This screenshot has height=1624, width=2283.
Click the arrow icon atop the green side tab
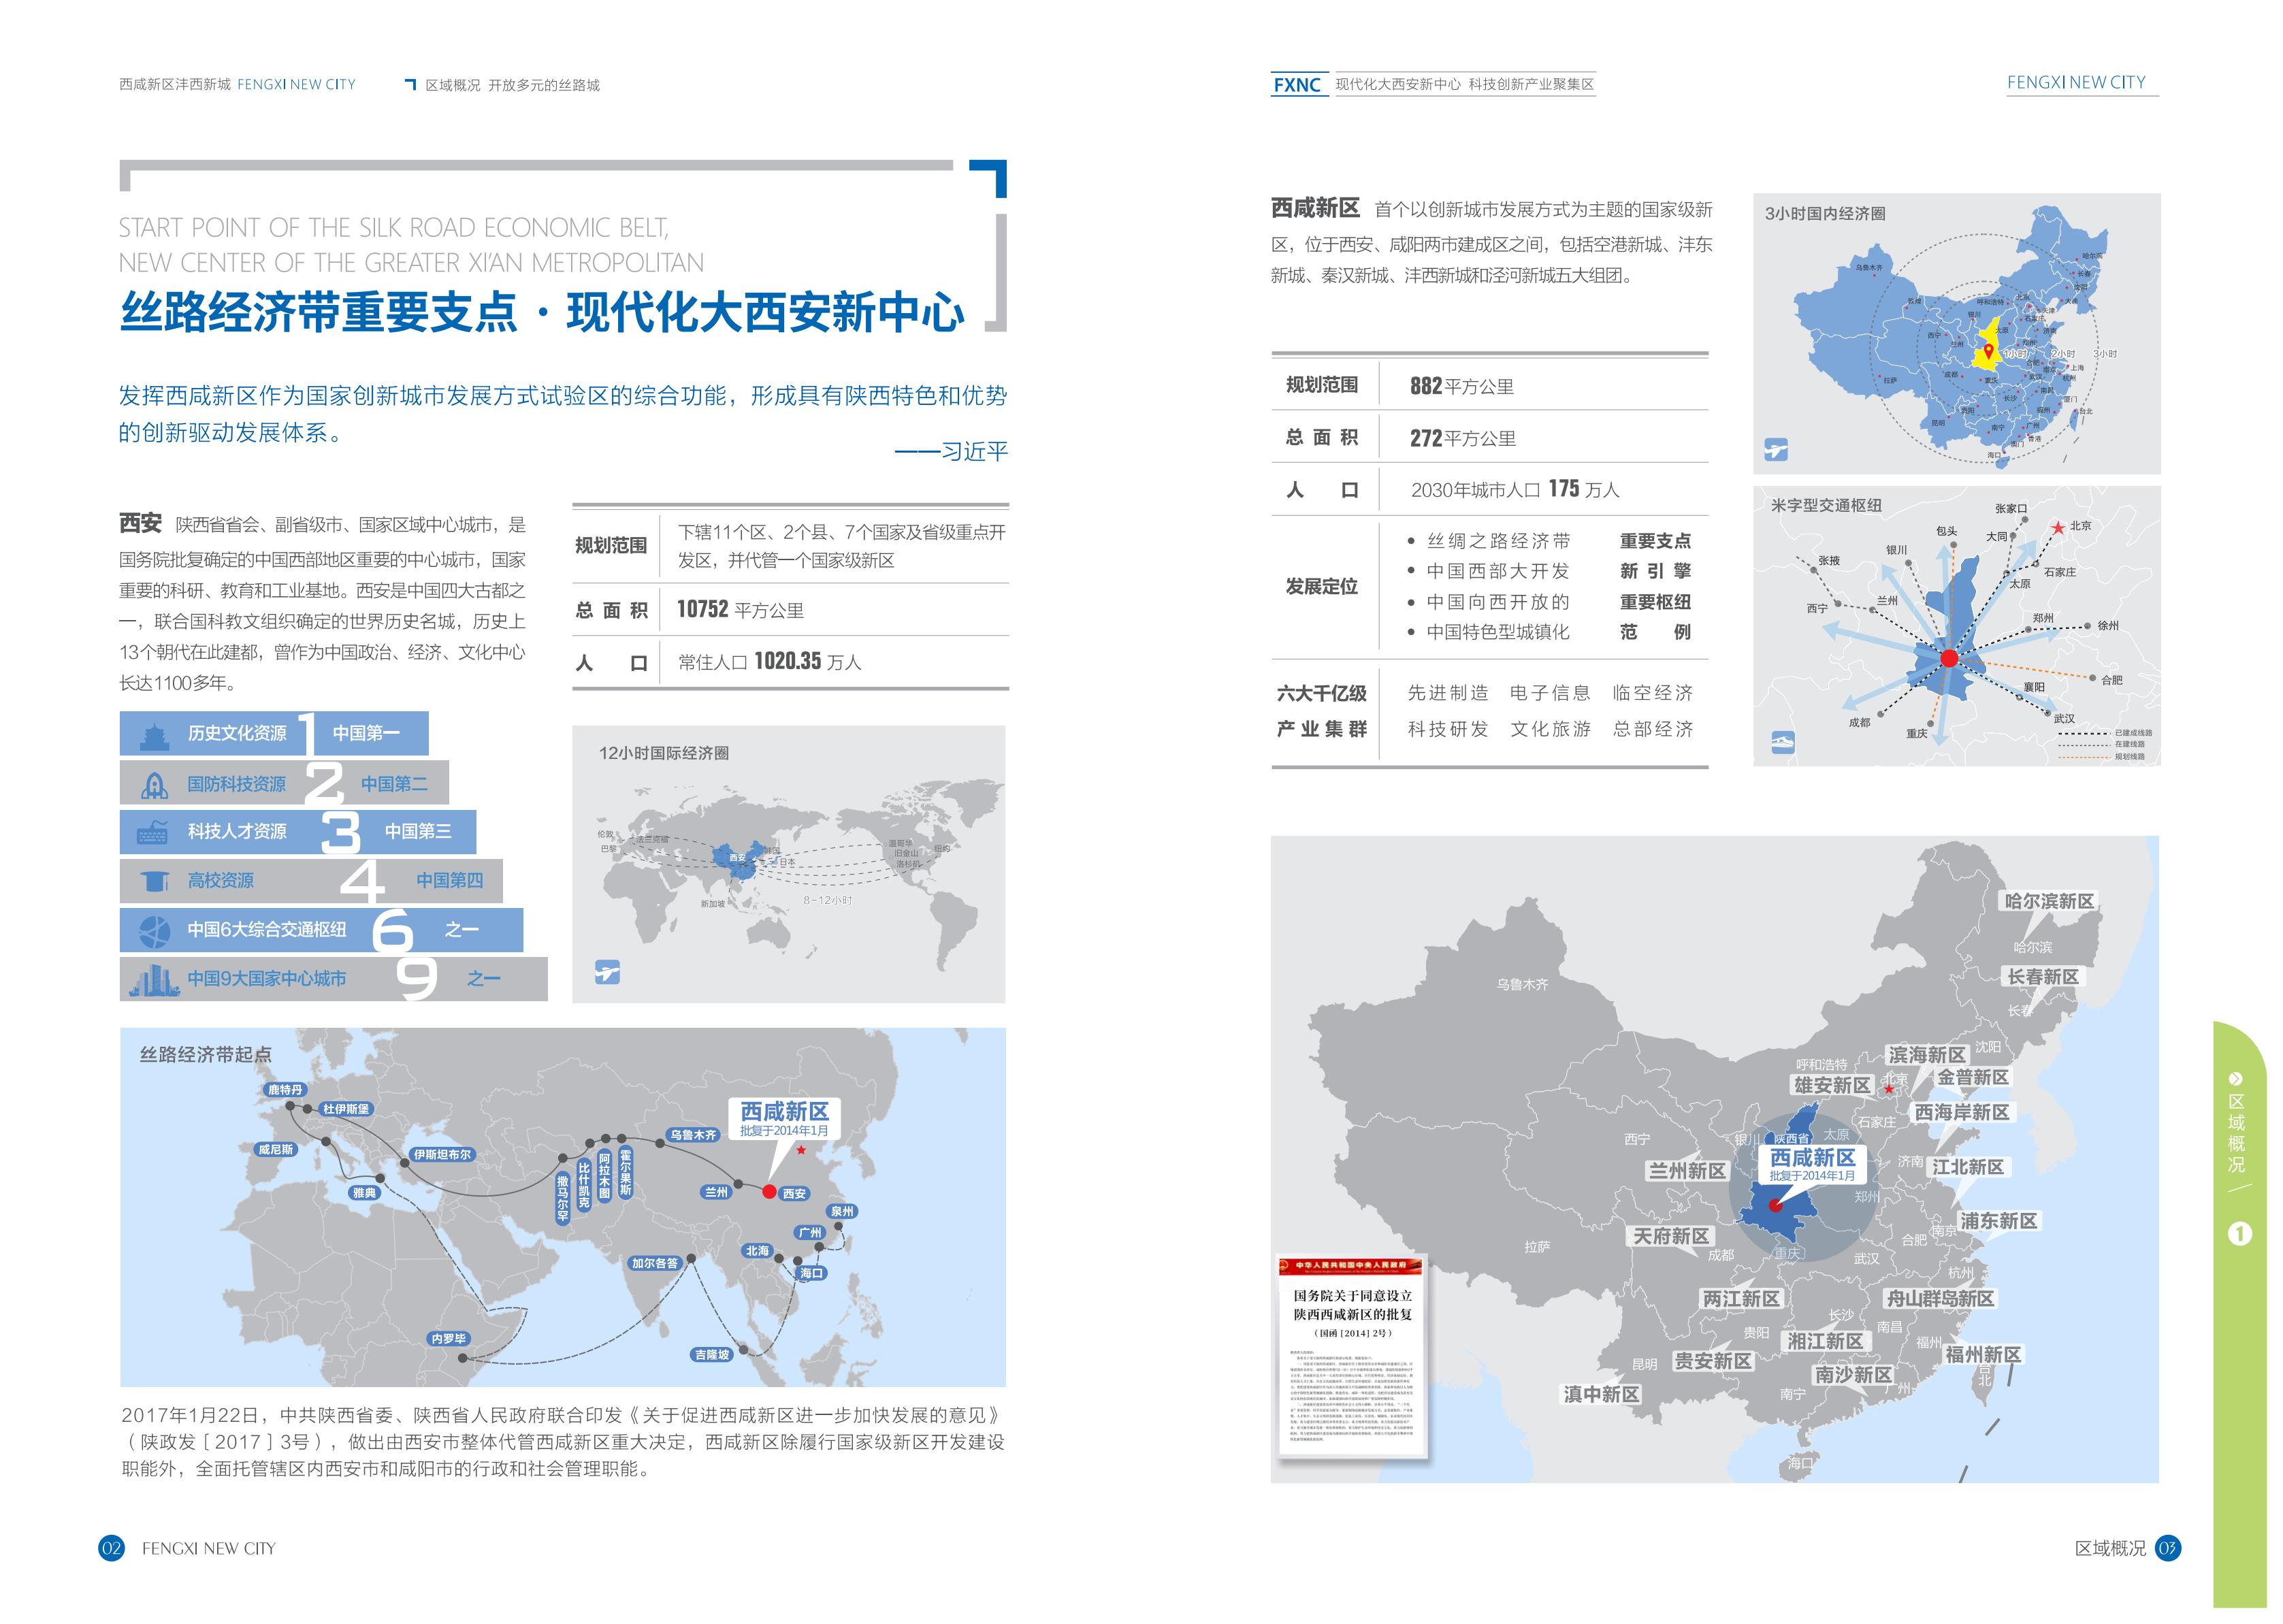click(x=2236, y=1079)
